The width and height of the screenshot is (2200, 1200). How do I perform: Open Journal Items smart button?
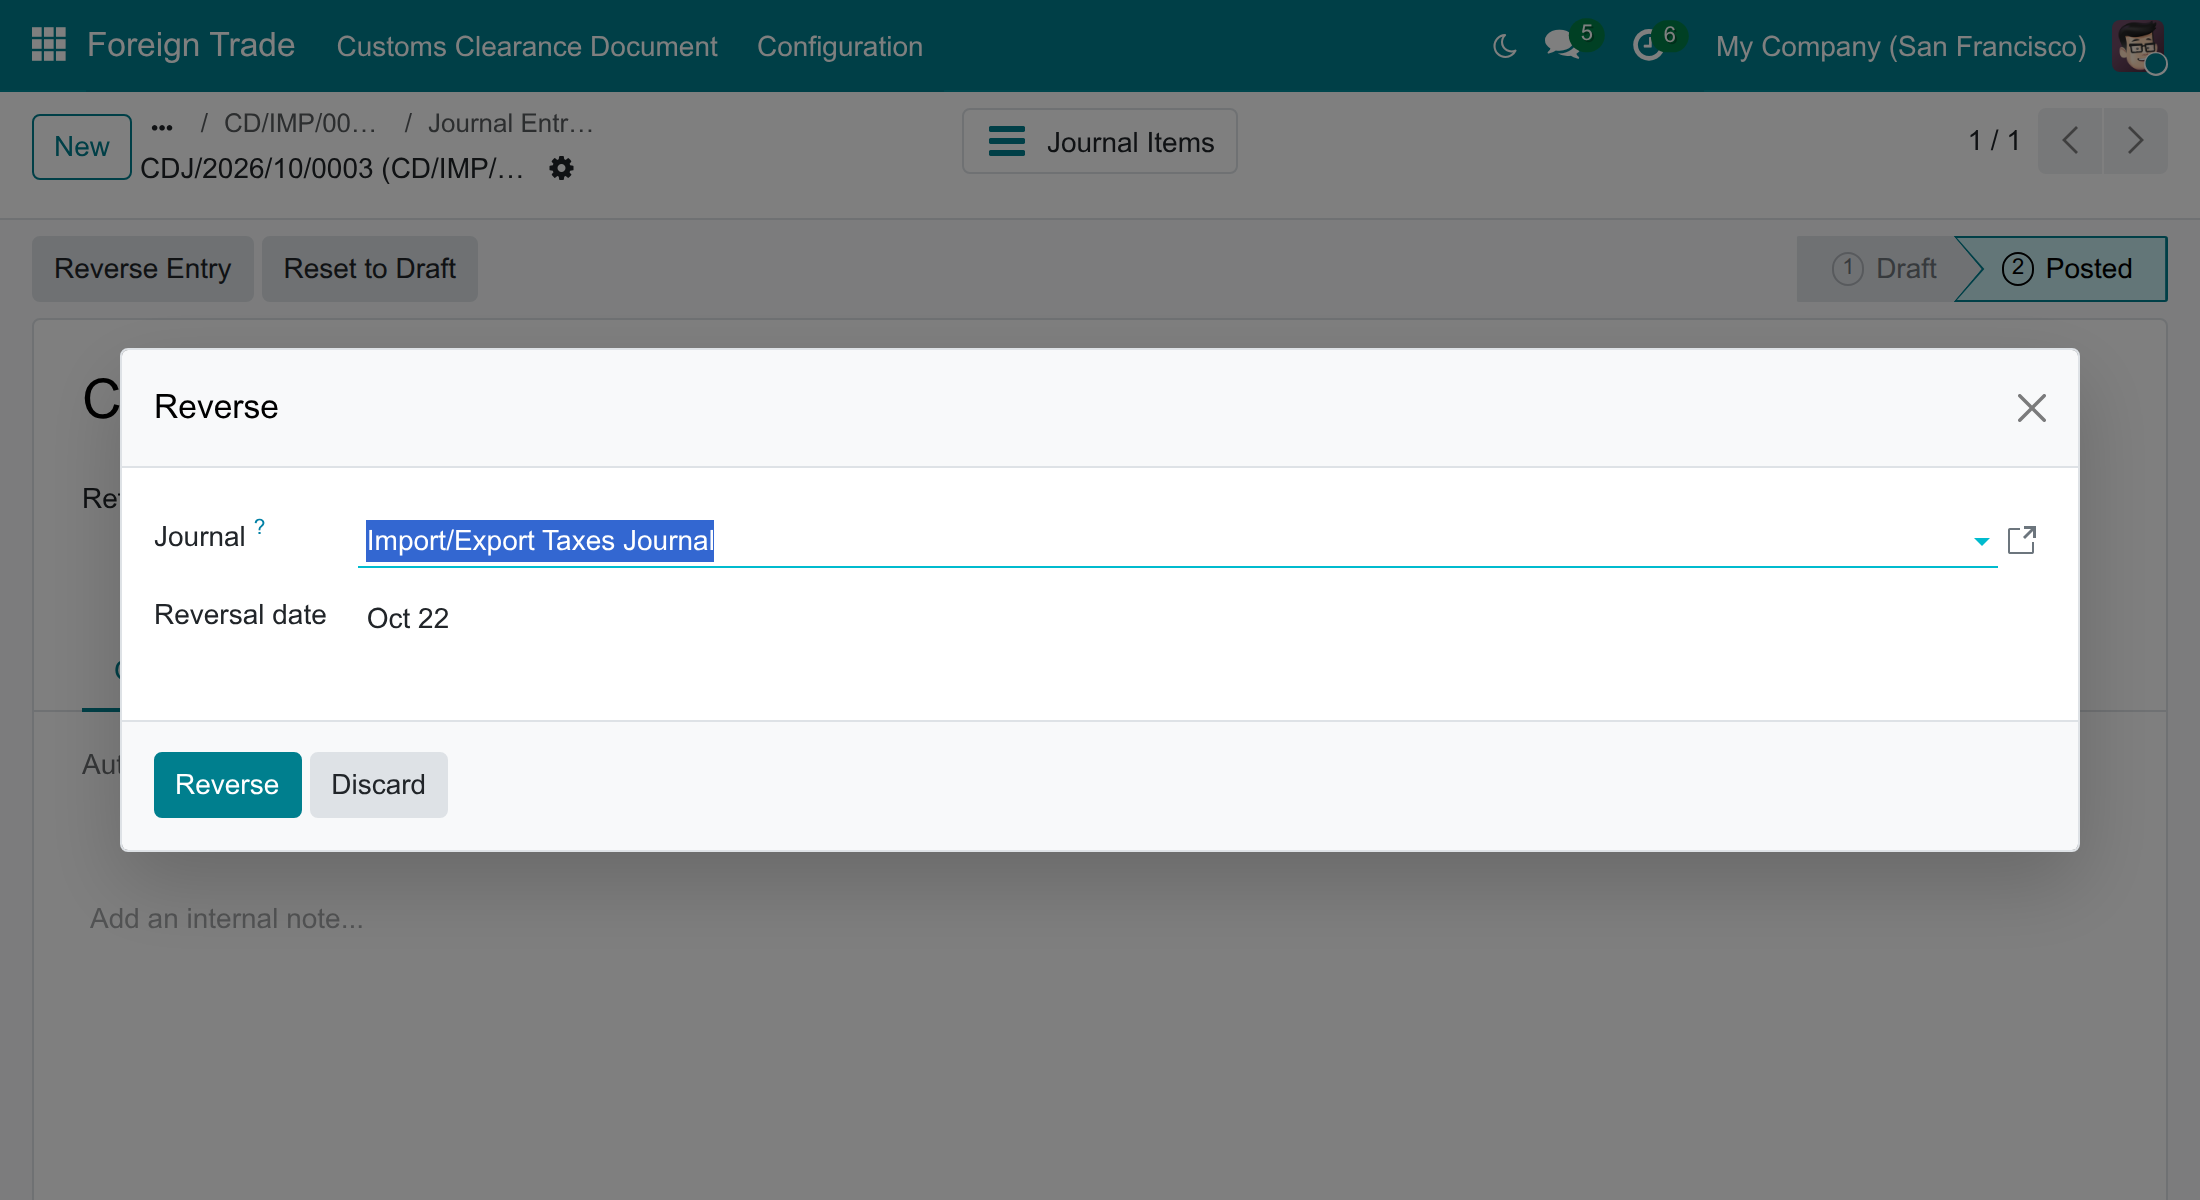tap(1100, 142)
